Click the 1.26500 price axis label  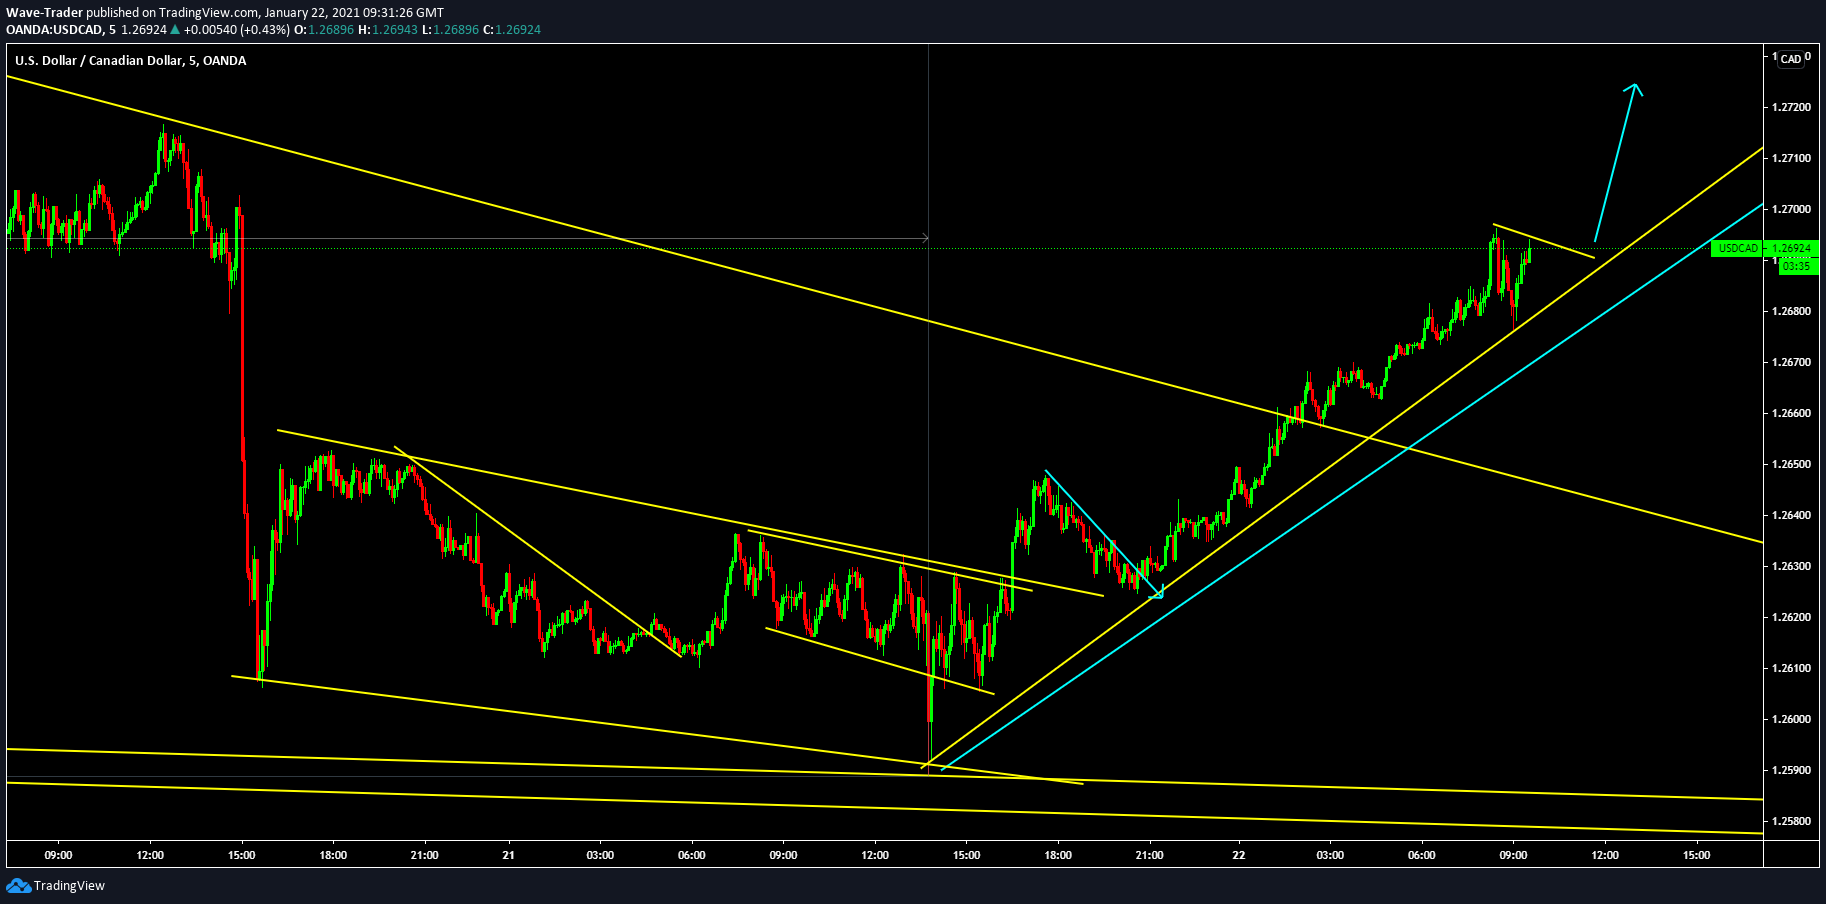1791,464
